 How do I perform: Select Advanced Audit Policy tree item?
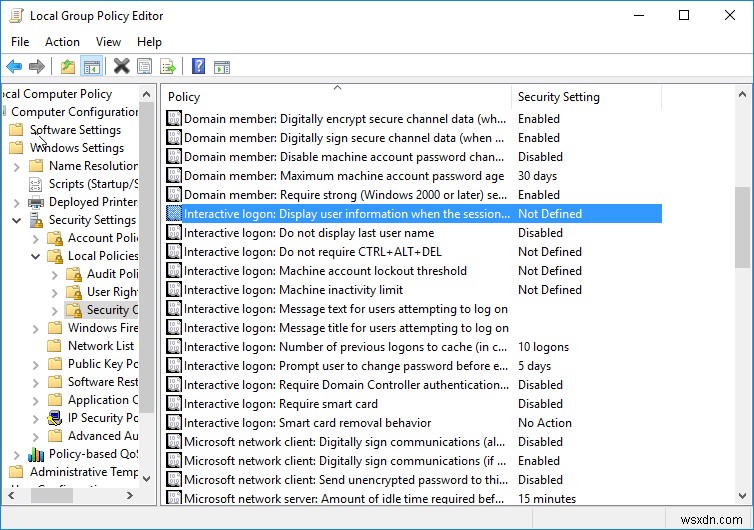(x=103, y=436)
